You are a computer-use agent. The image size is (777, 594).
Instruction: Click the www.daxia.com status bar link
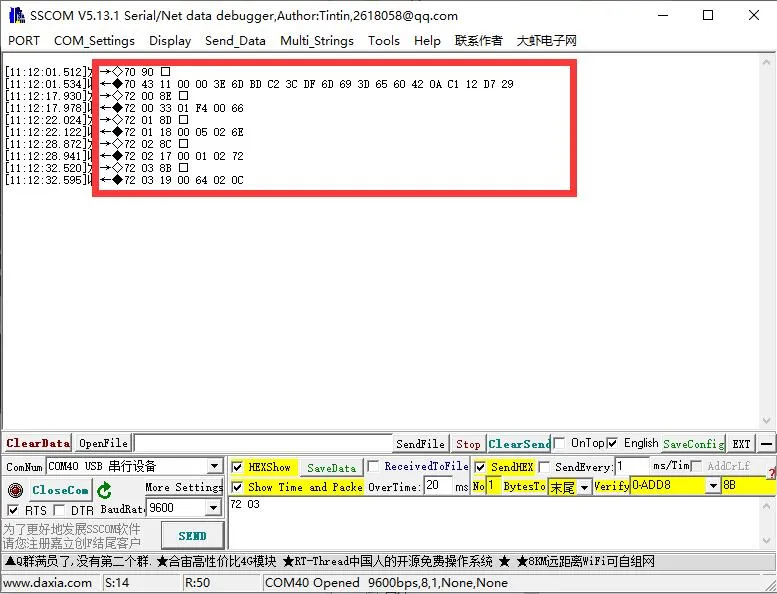48,583
